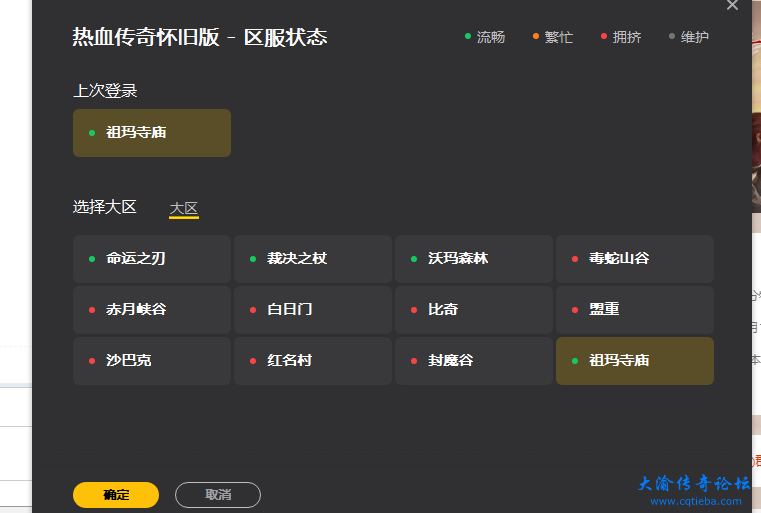Cancel with the 取消 button

(x=218, y=495)
